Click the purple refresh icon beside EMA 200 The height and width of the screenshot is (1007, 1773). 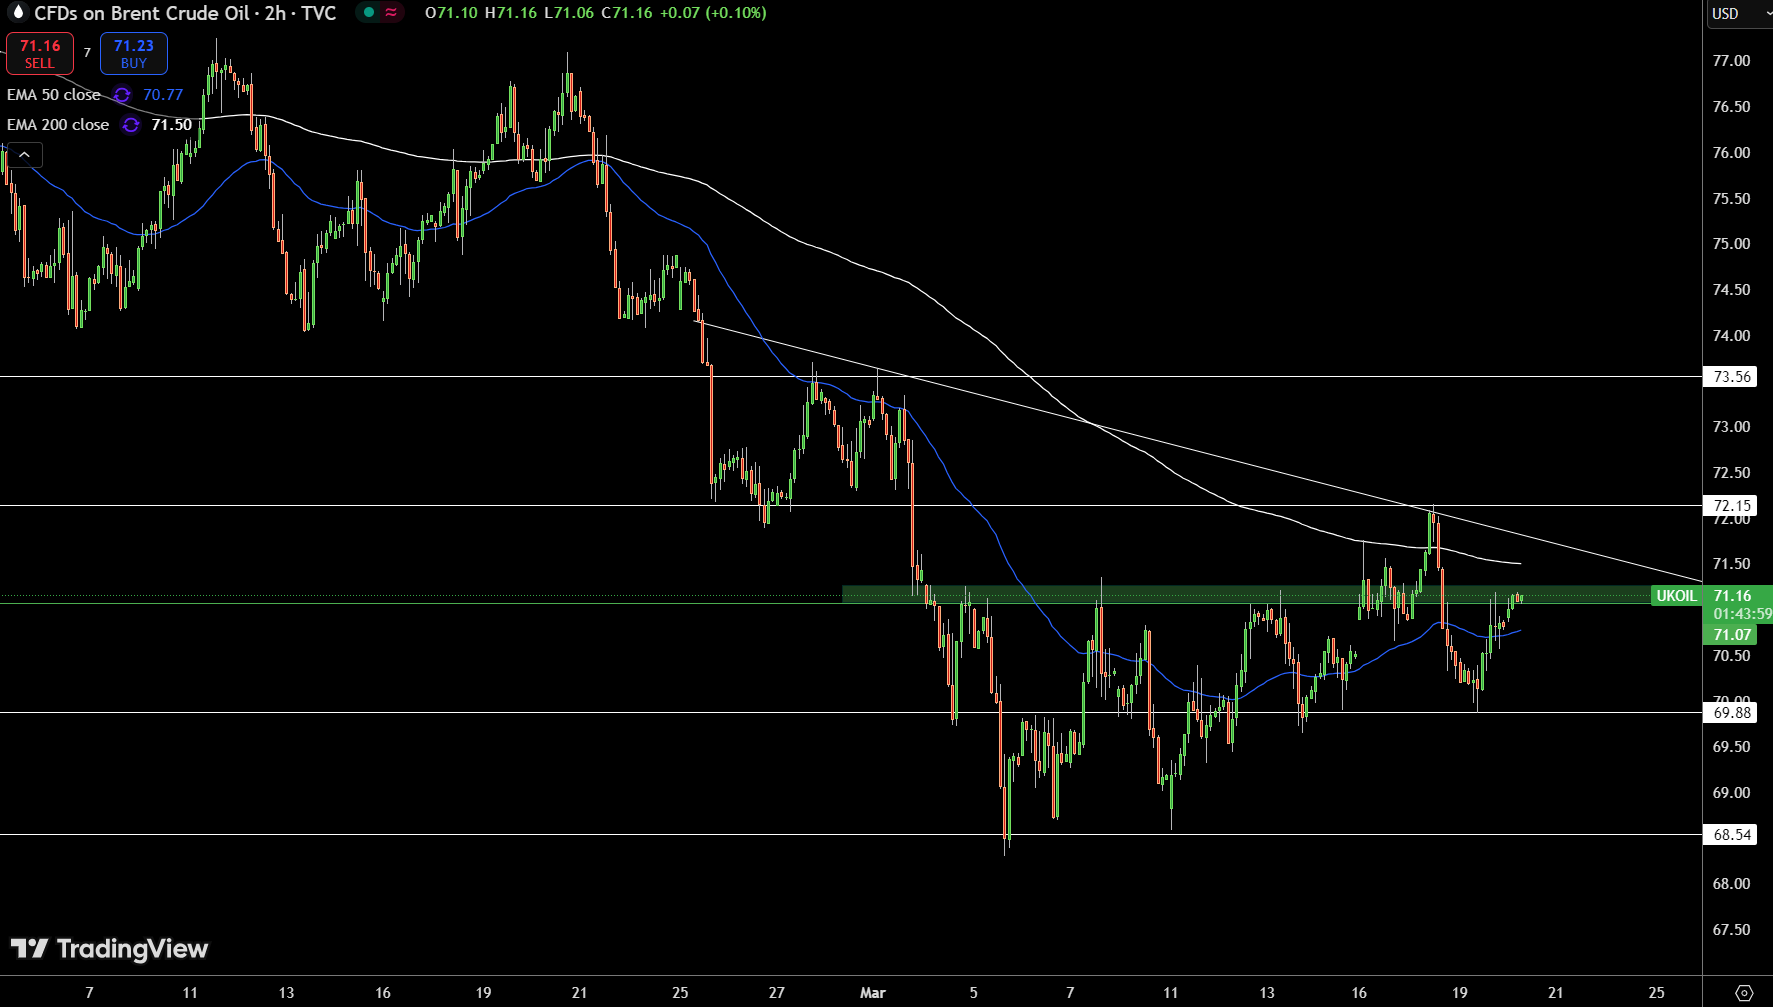coord(131,125)
